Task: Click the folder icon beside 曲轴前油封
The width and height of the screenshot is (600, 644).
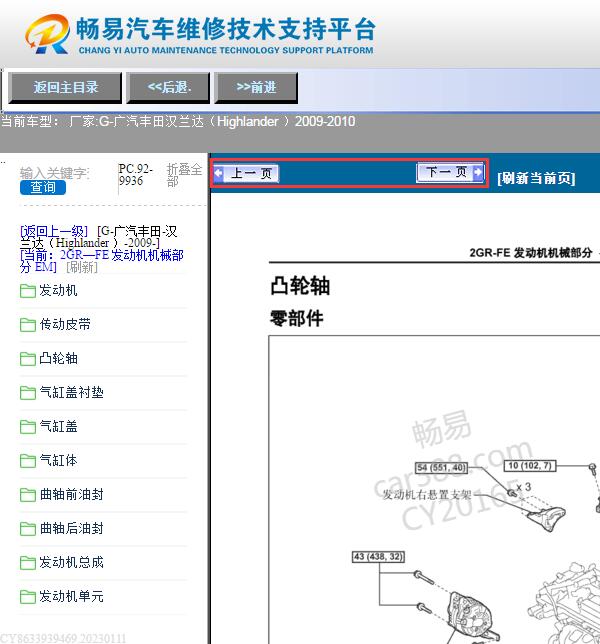Action: (28, 495)
